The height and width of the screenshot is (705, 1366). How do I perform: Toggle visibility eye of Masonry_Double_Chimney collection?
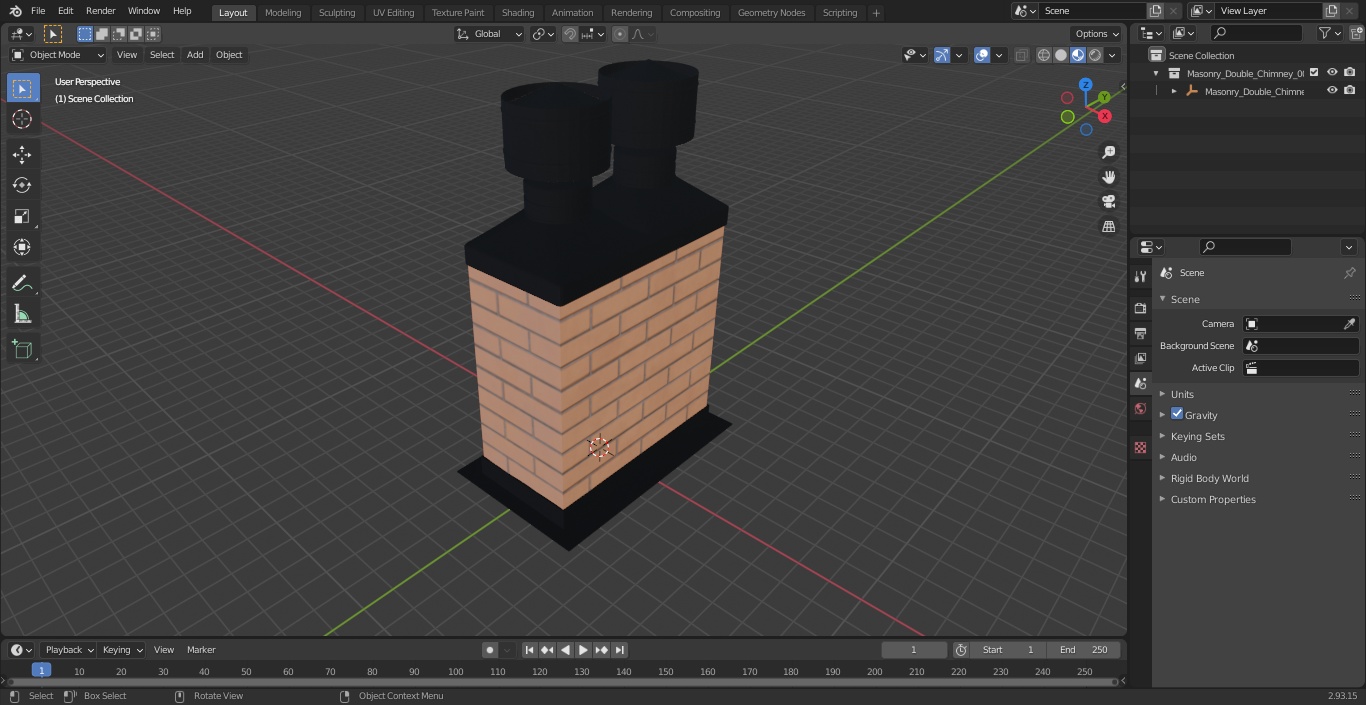pos(1331,73)
